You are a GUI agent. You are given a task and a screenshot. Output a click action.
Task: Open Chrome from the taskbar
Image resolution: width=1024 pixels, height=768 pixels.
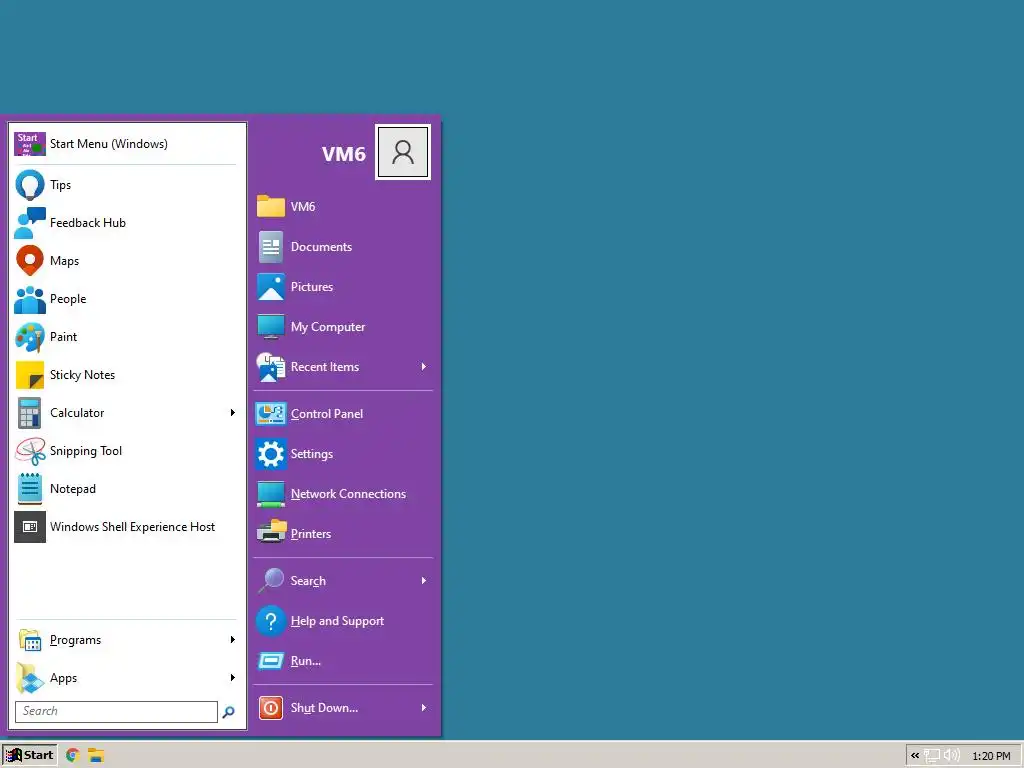72,755
